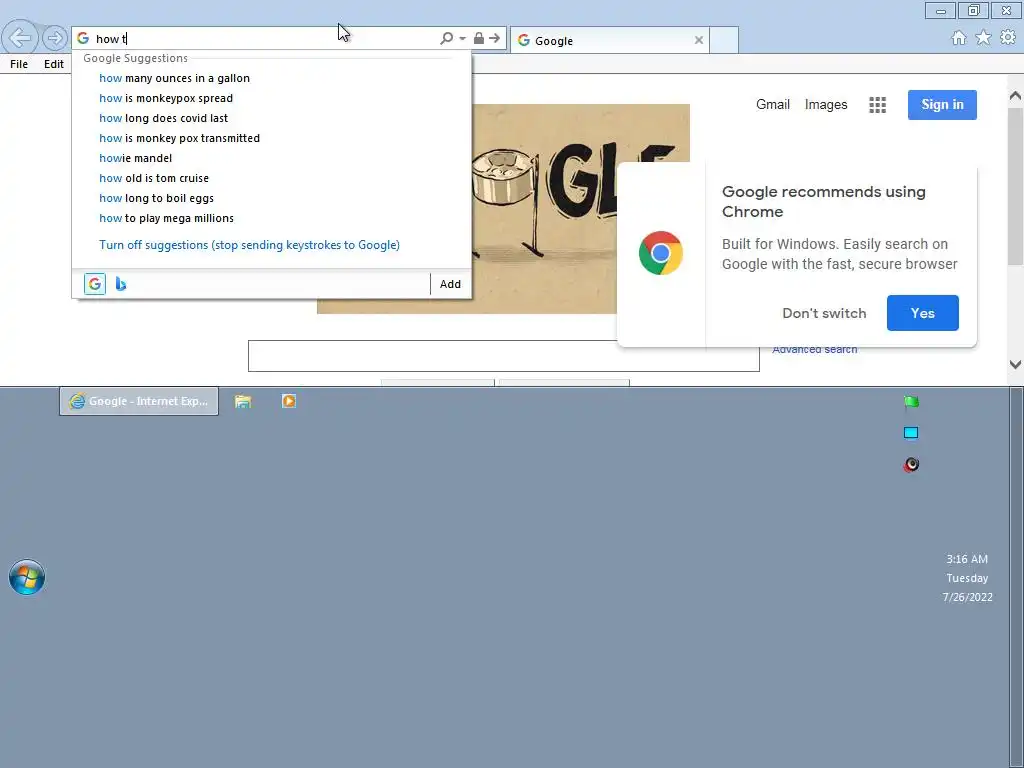
Task: Click the page scrollbar down arrow
Action: [1016, 364]
